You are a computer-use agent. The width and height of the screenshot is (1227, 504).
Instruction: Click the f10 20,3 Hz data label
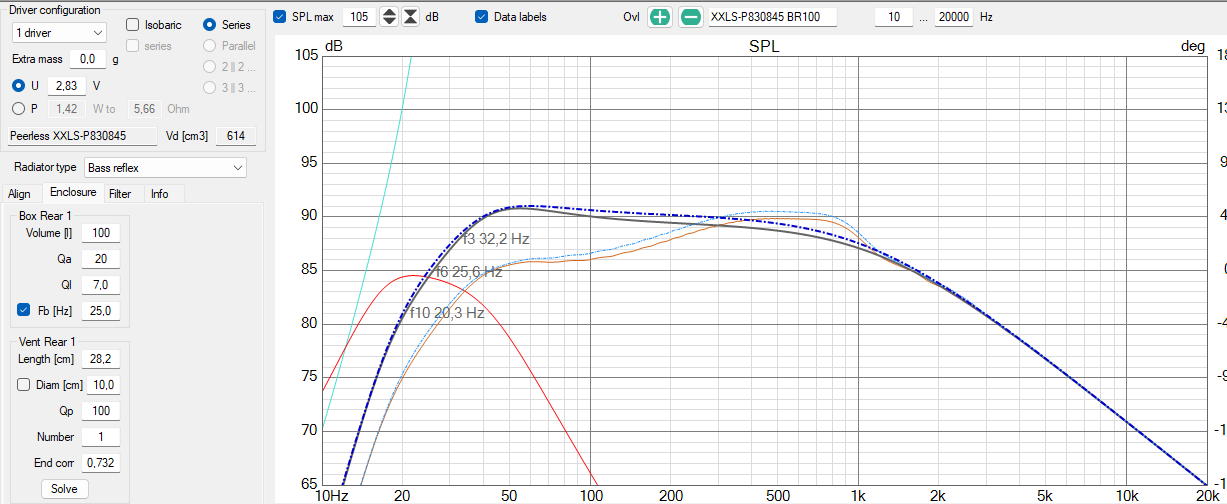point(447,313)
